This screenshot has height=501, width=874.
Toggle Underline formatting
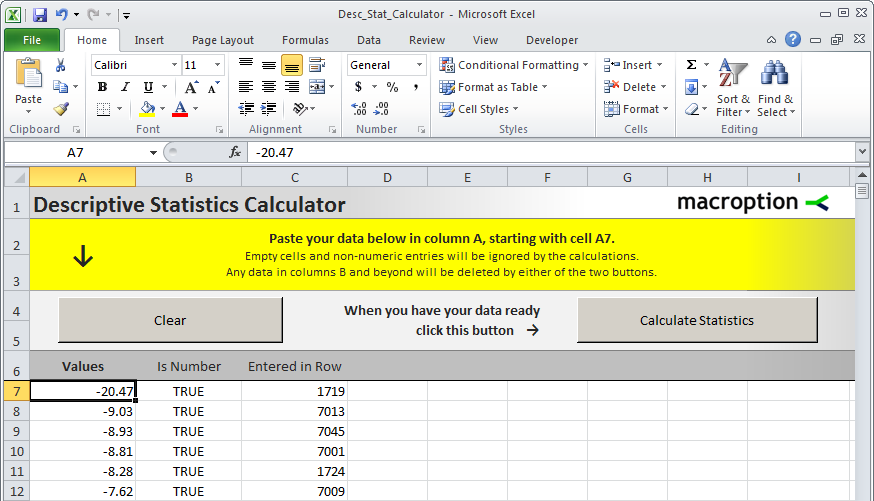click(148, 87)
